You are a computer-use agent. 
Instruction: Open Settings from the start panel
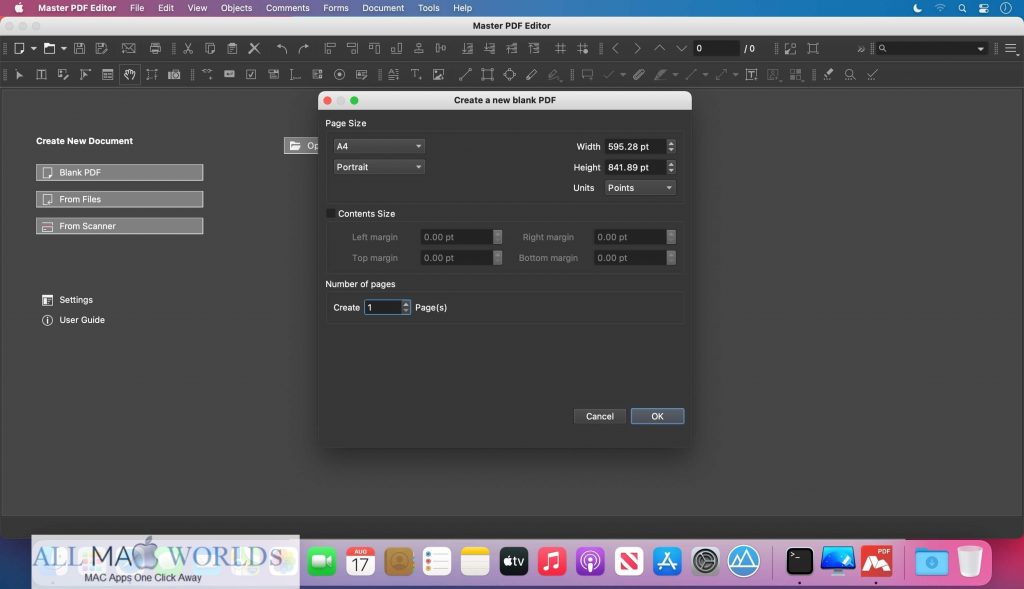pyautogui.click(x=76, y=300)
